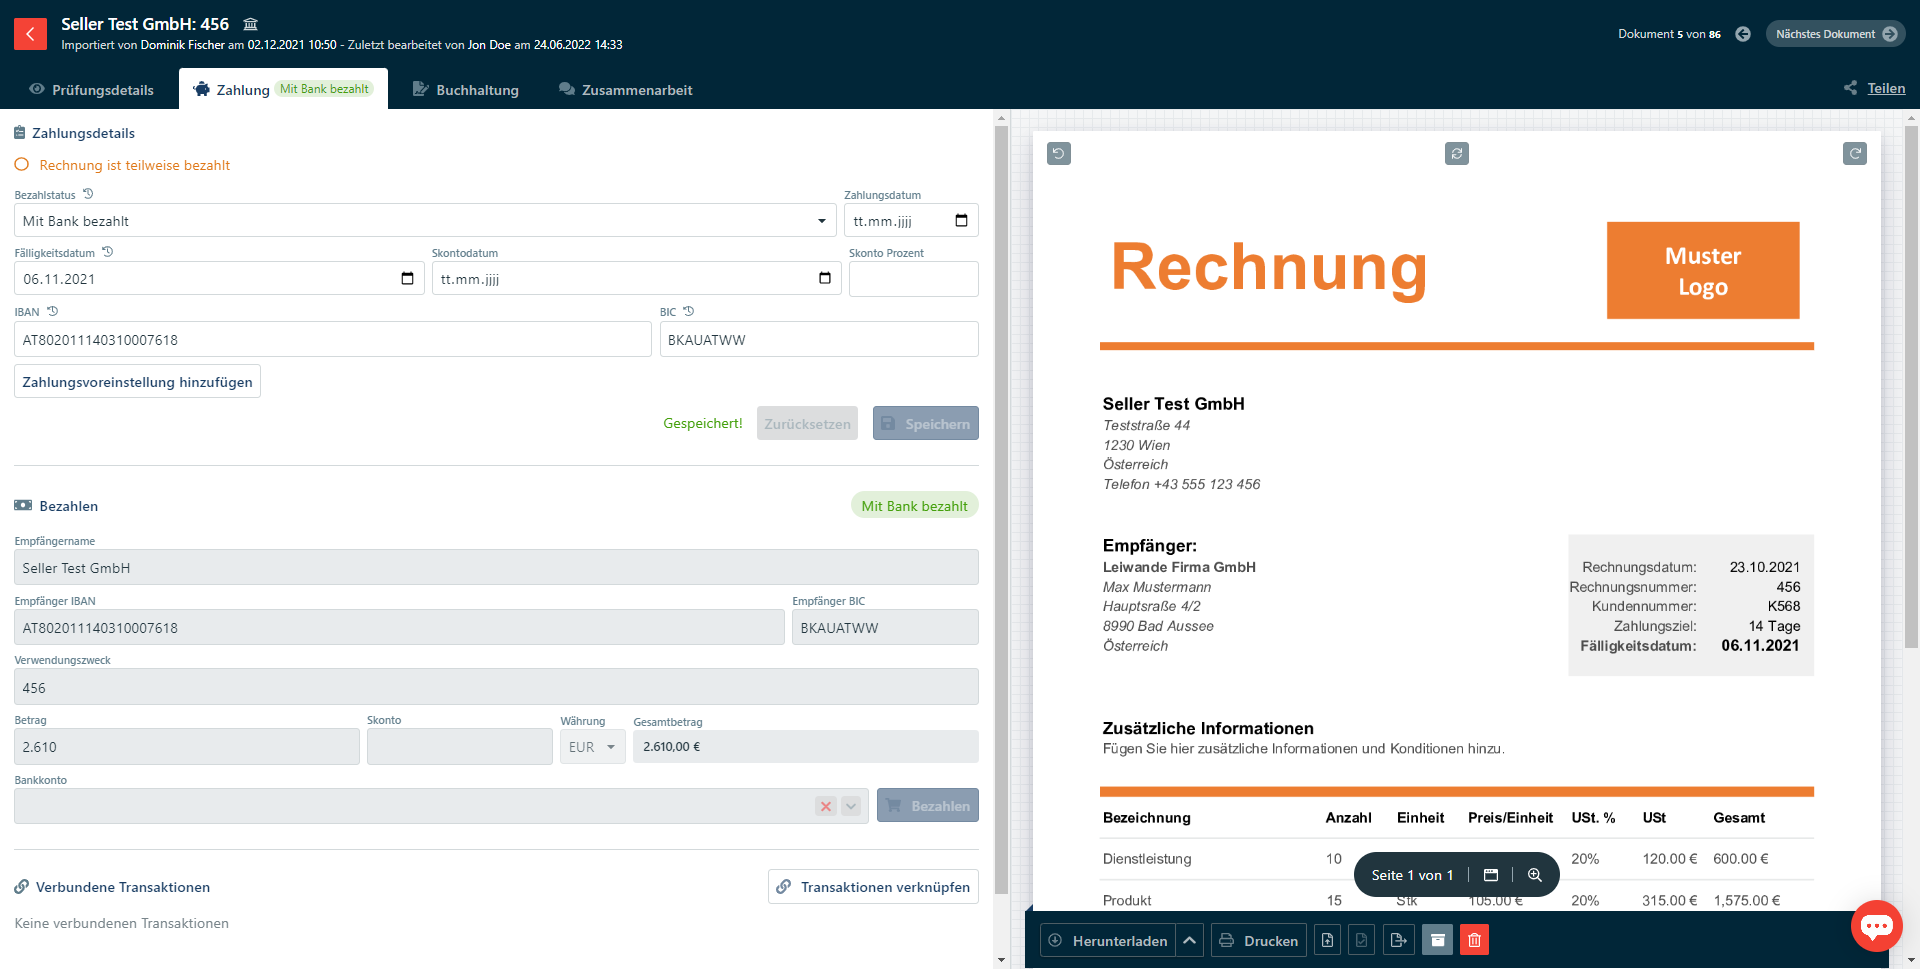Open the Prüfungsdetails tab
The width and height of the screenshot is (1920, 969).
91,90
